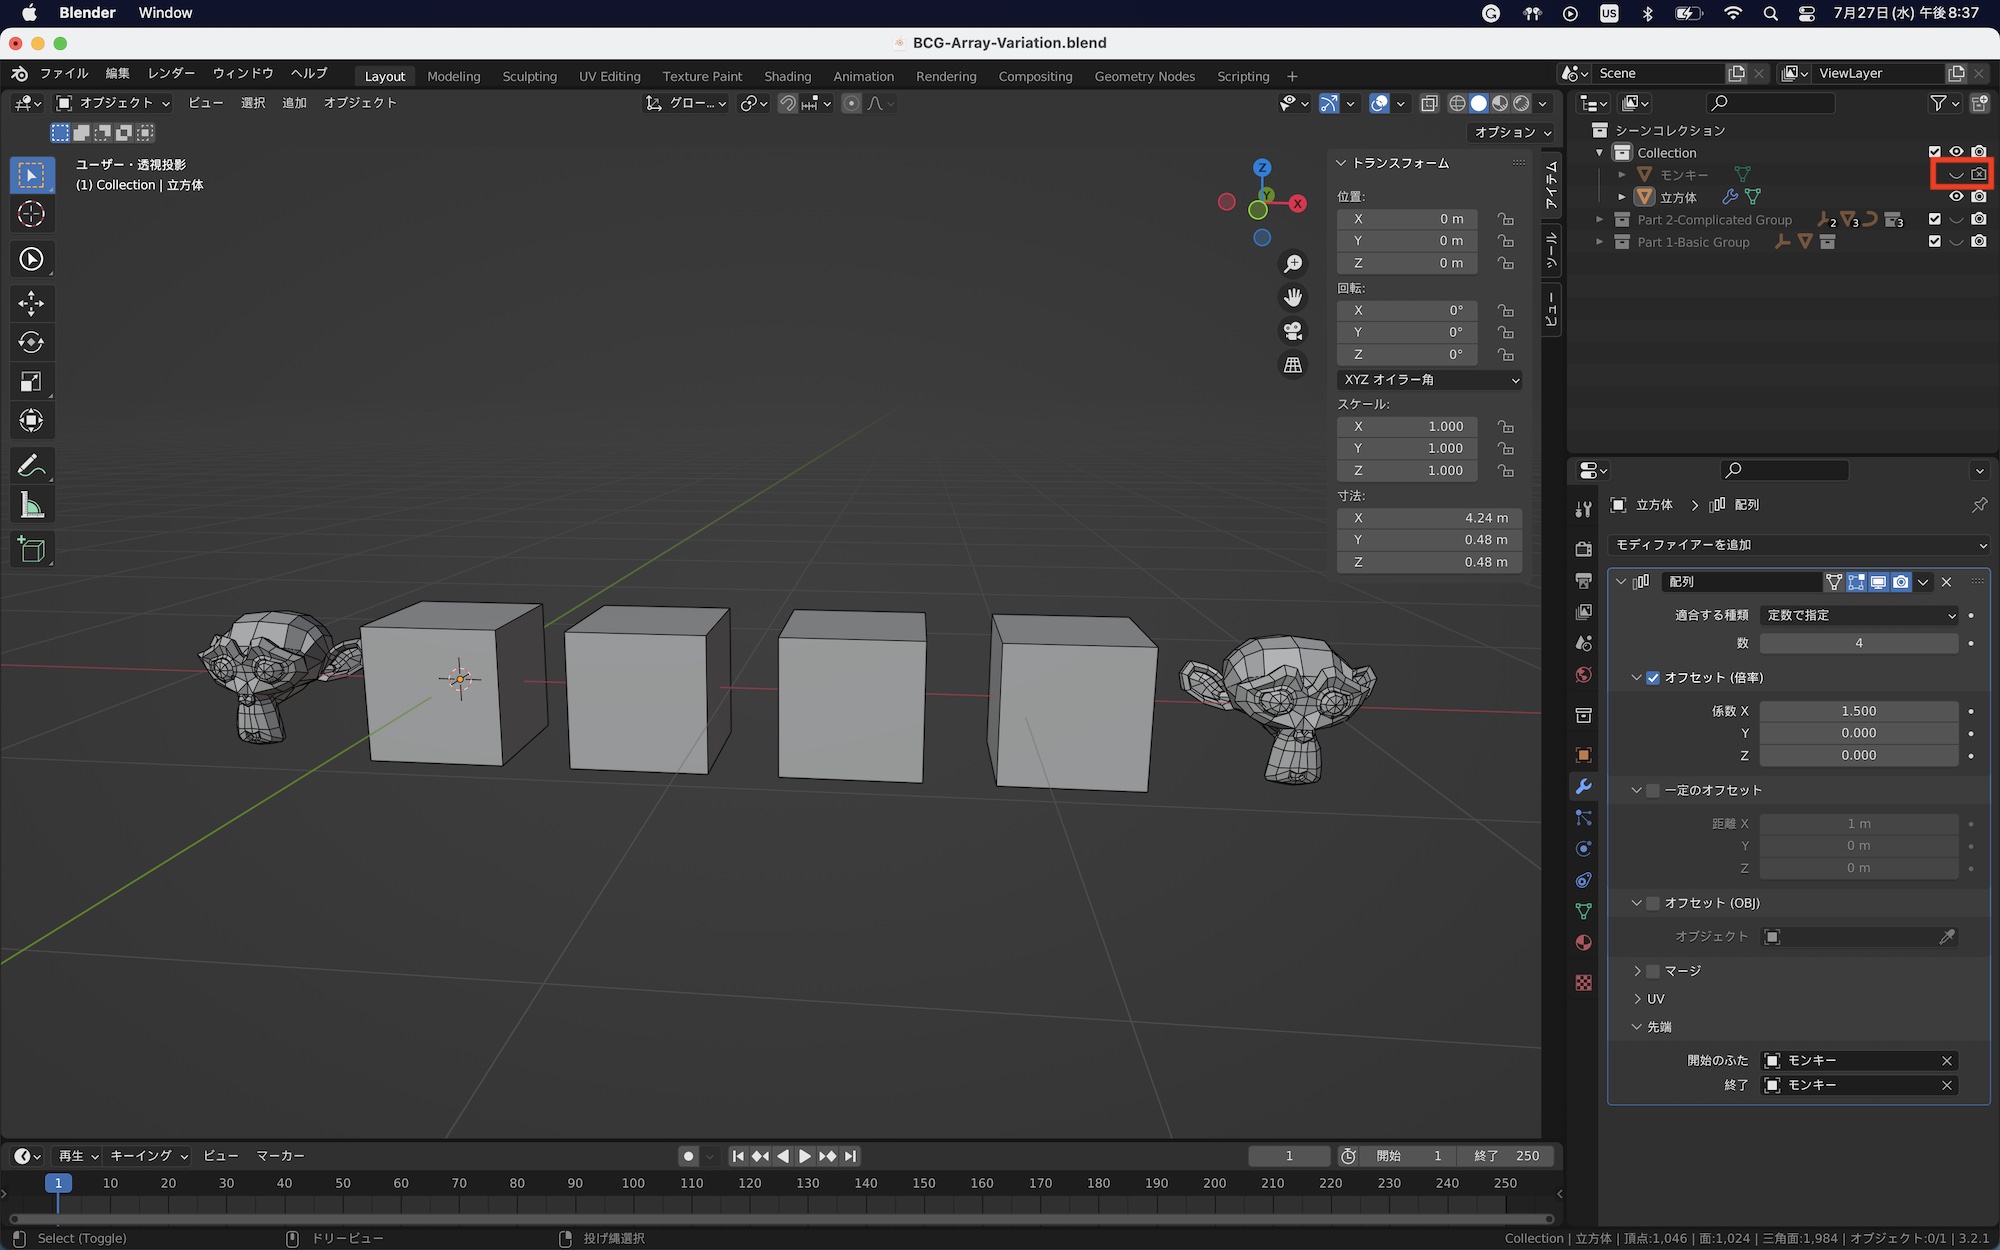Open the XYZ オイラー角 rotation mode dropdown

coord(1429,380)
